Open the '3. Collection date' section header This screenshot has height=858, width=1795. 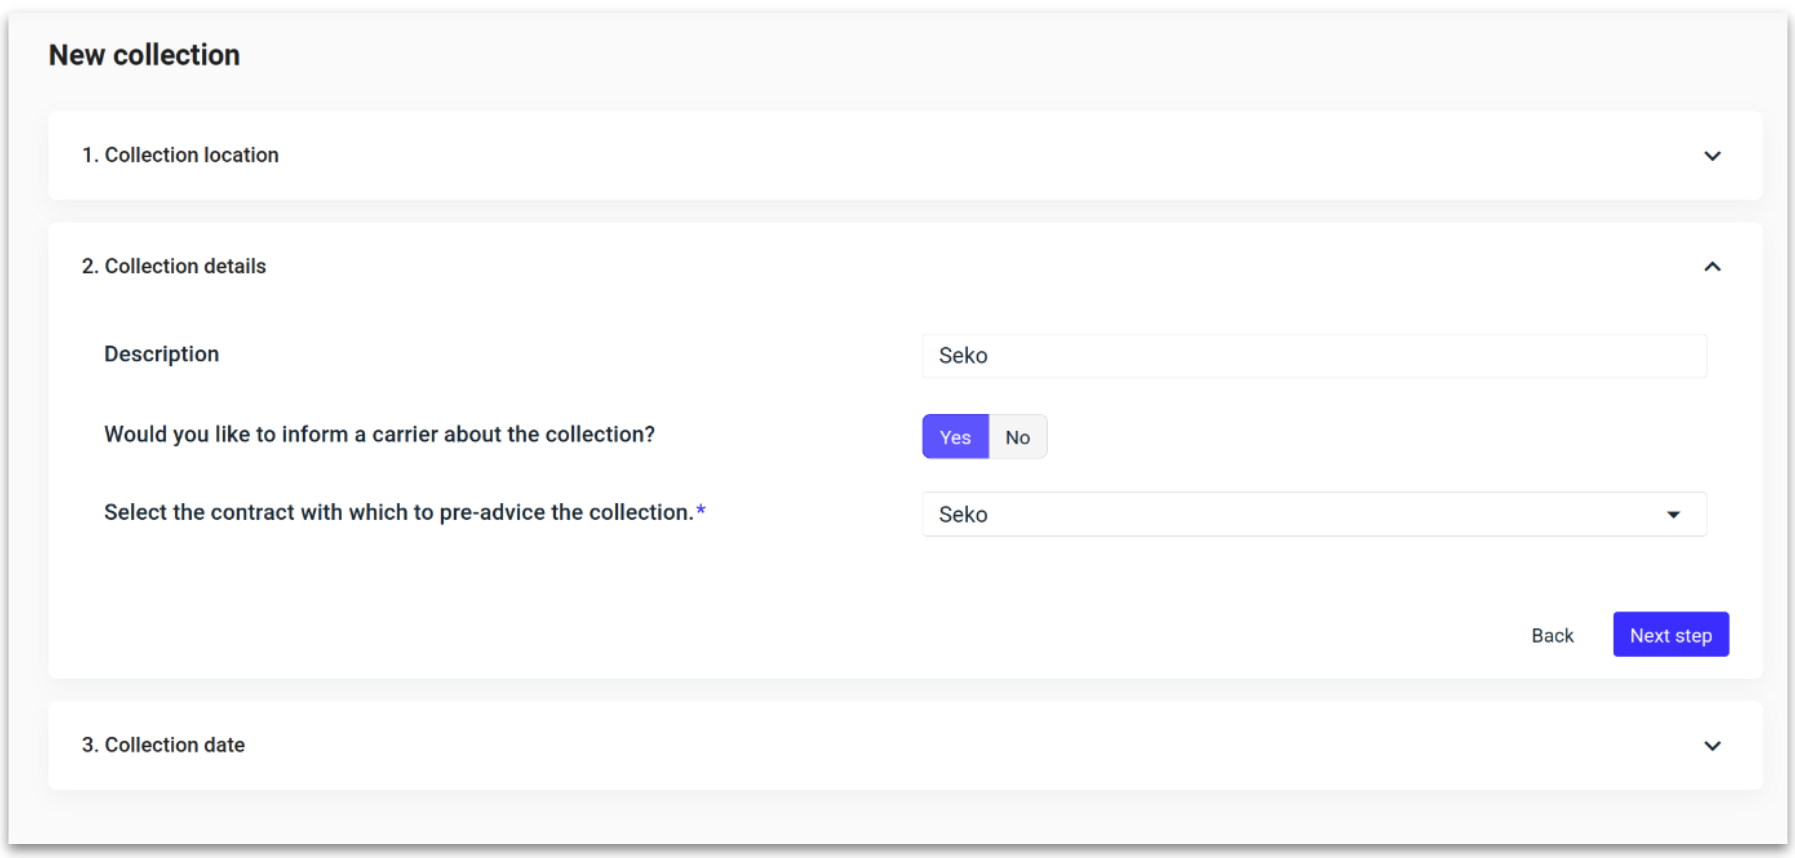click(163, 745)
